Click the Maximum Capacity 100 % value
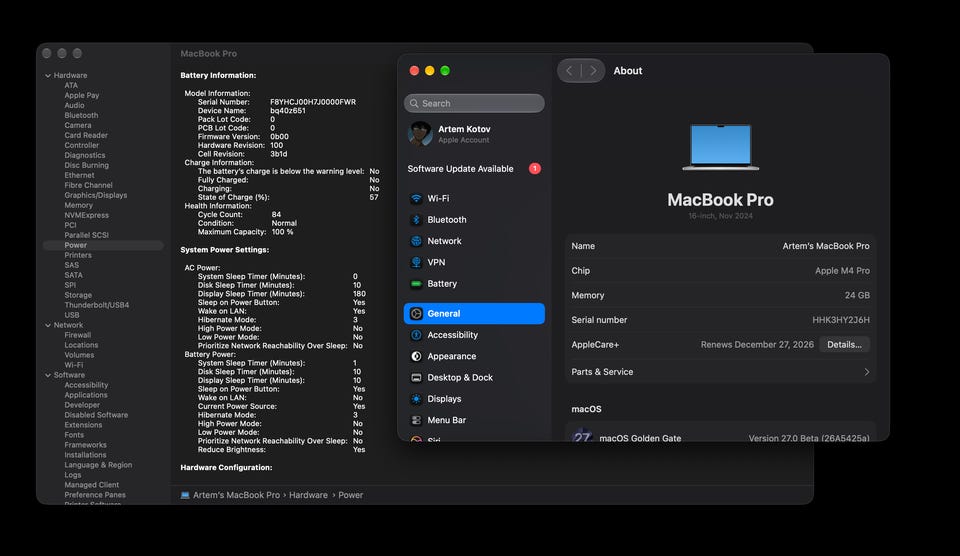The image size is (960, 556). (x=282, y=232)
